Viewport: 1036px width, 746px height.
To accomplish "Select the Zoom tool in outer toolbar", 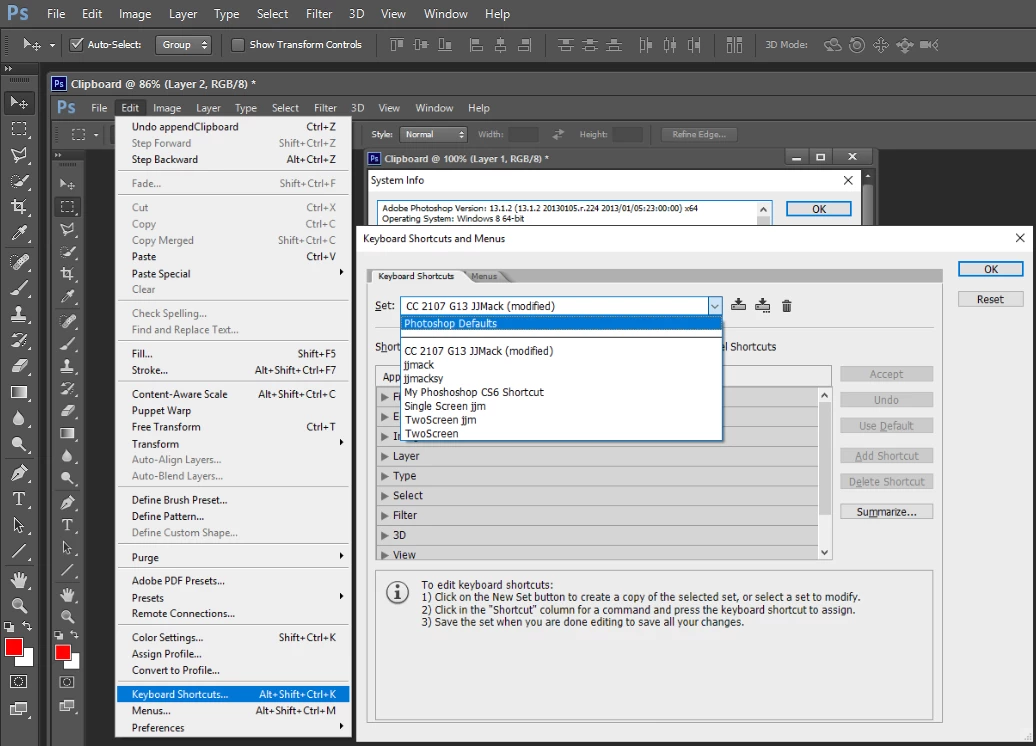I will tap(19, 605).
